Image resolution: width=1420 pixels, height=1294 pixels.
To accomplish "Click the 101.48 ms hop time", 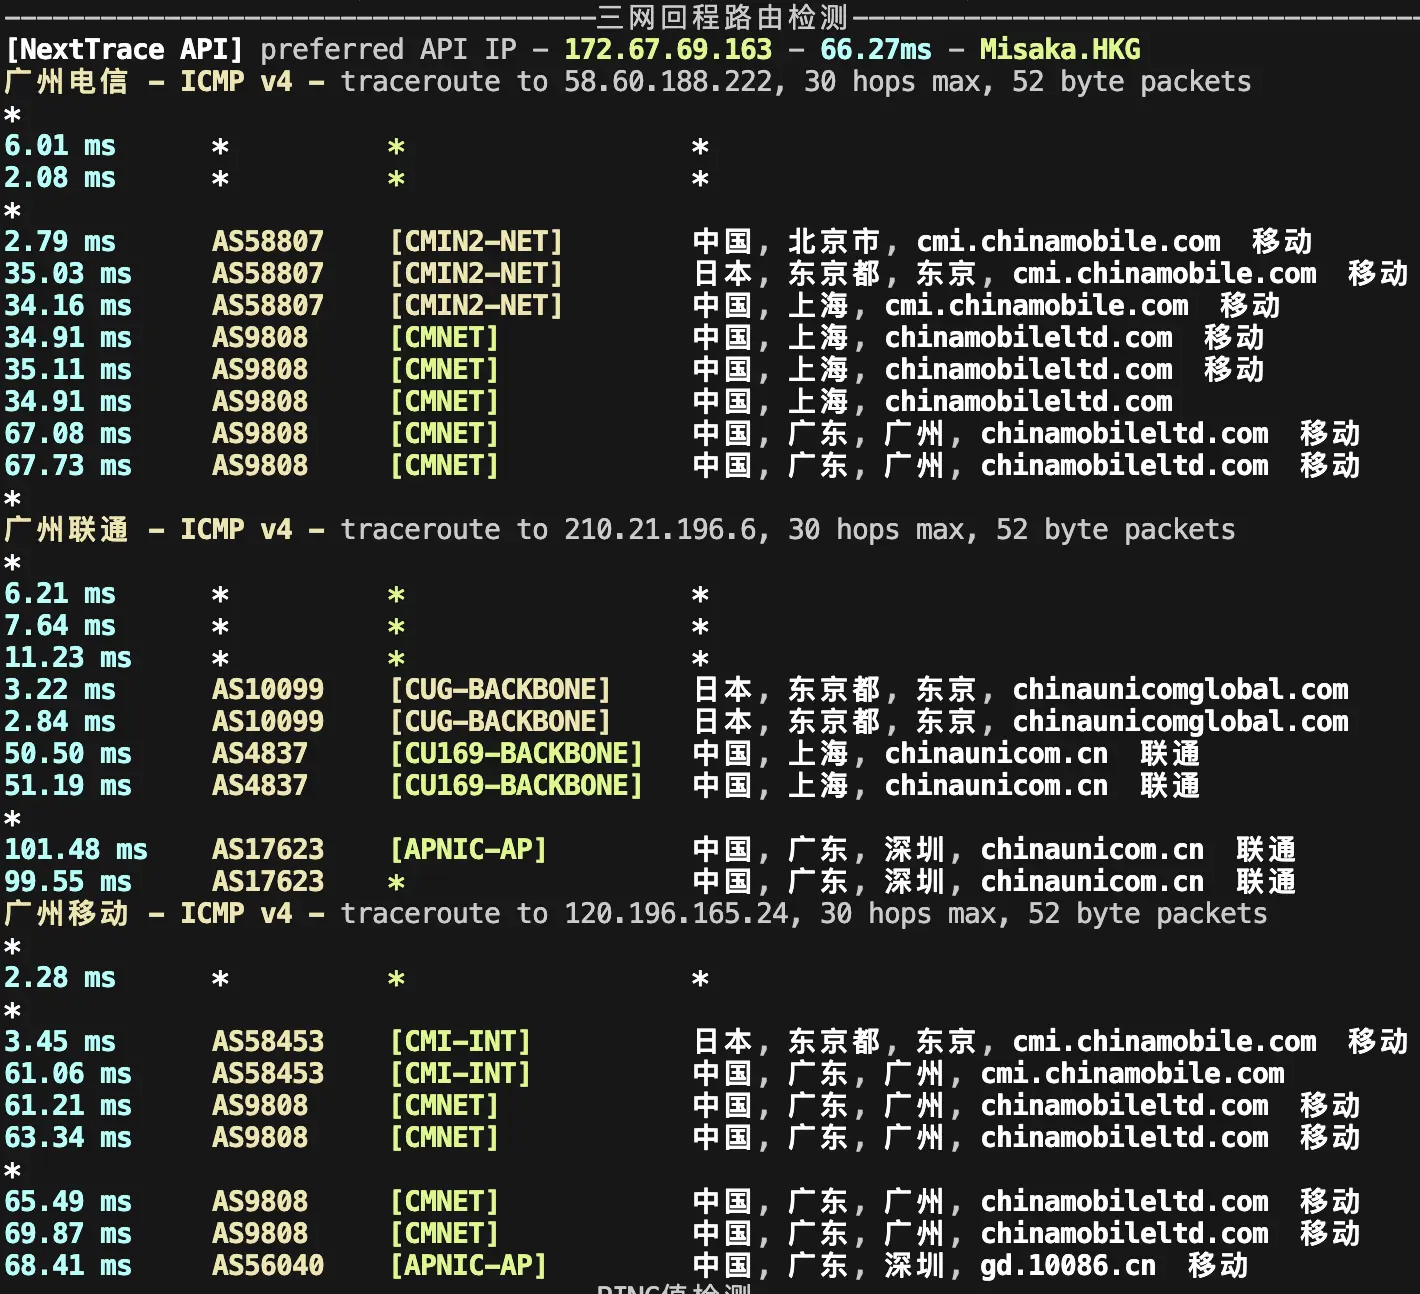I will [76, 849].
